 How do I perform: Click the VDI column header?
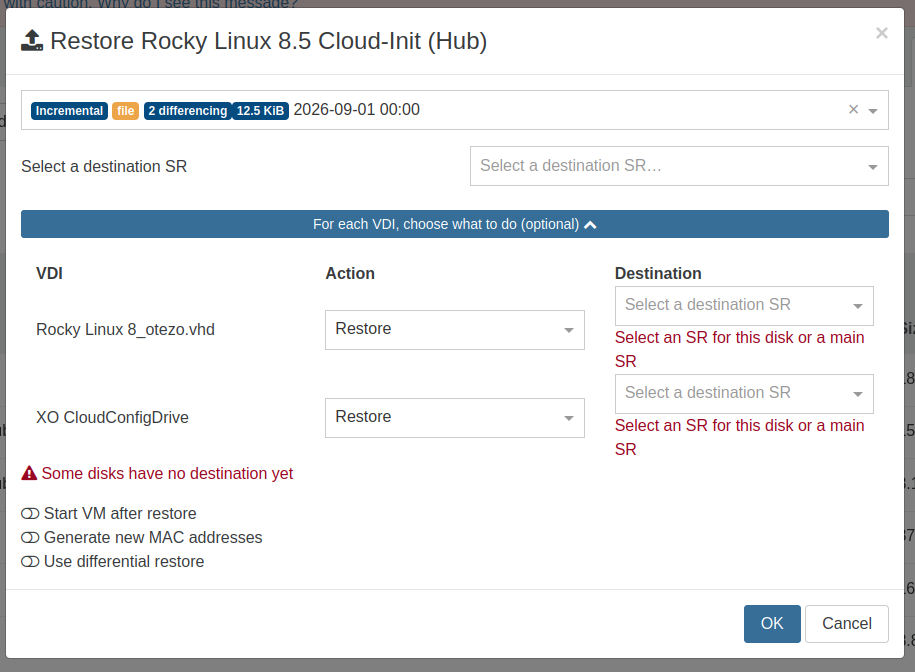click(x=50, y=273)
